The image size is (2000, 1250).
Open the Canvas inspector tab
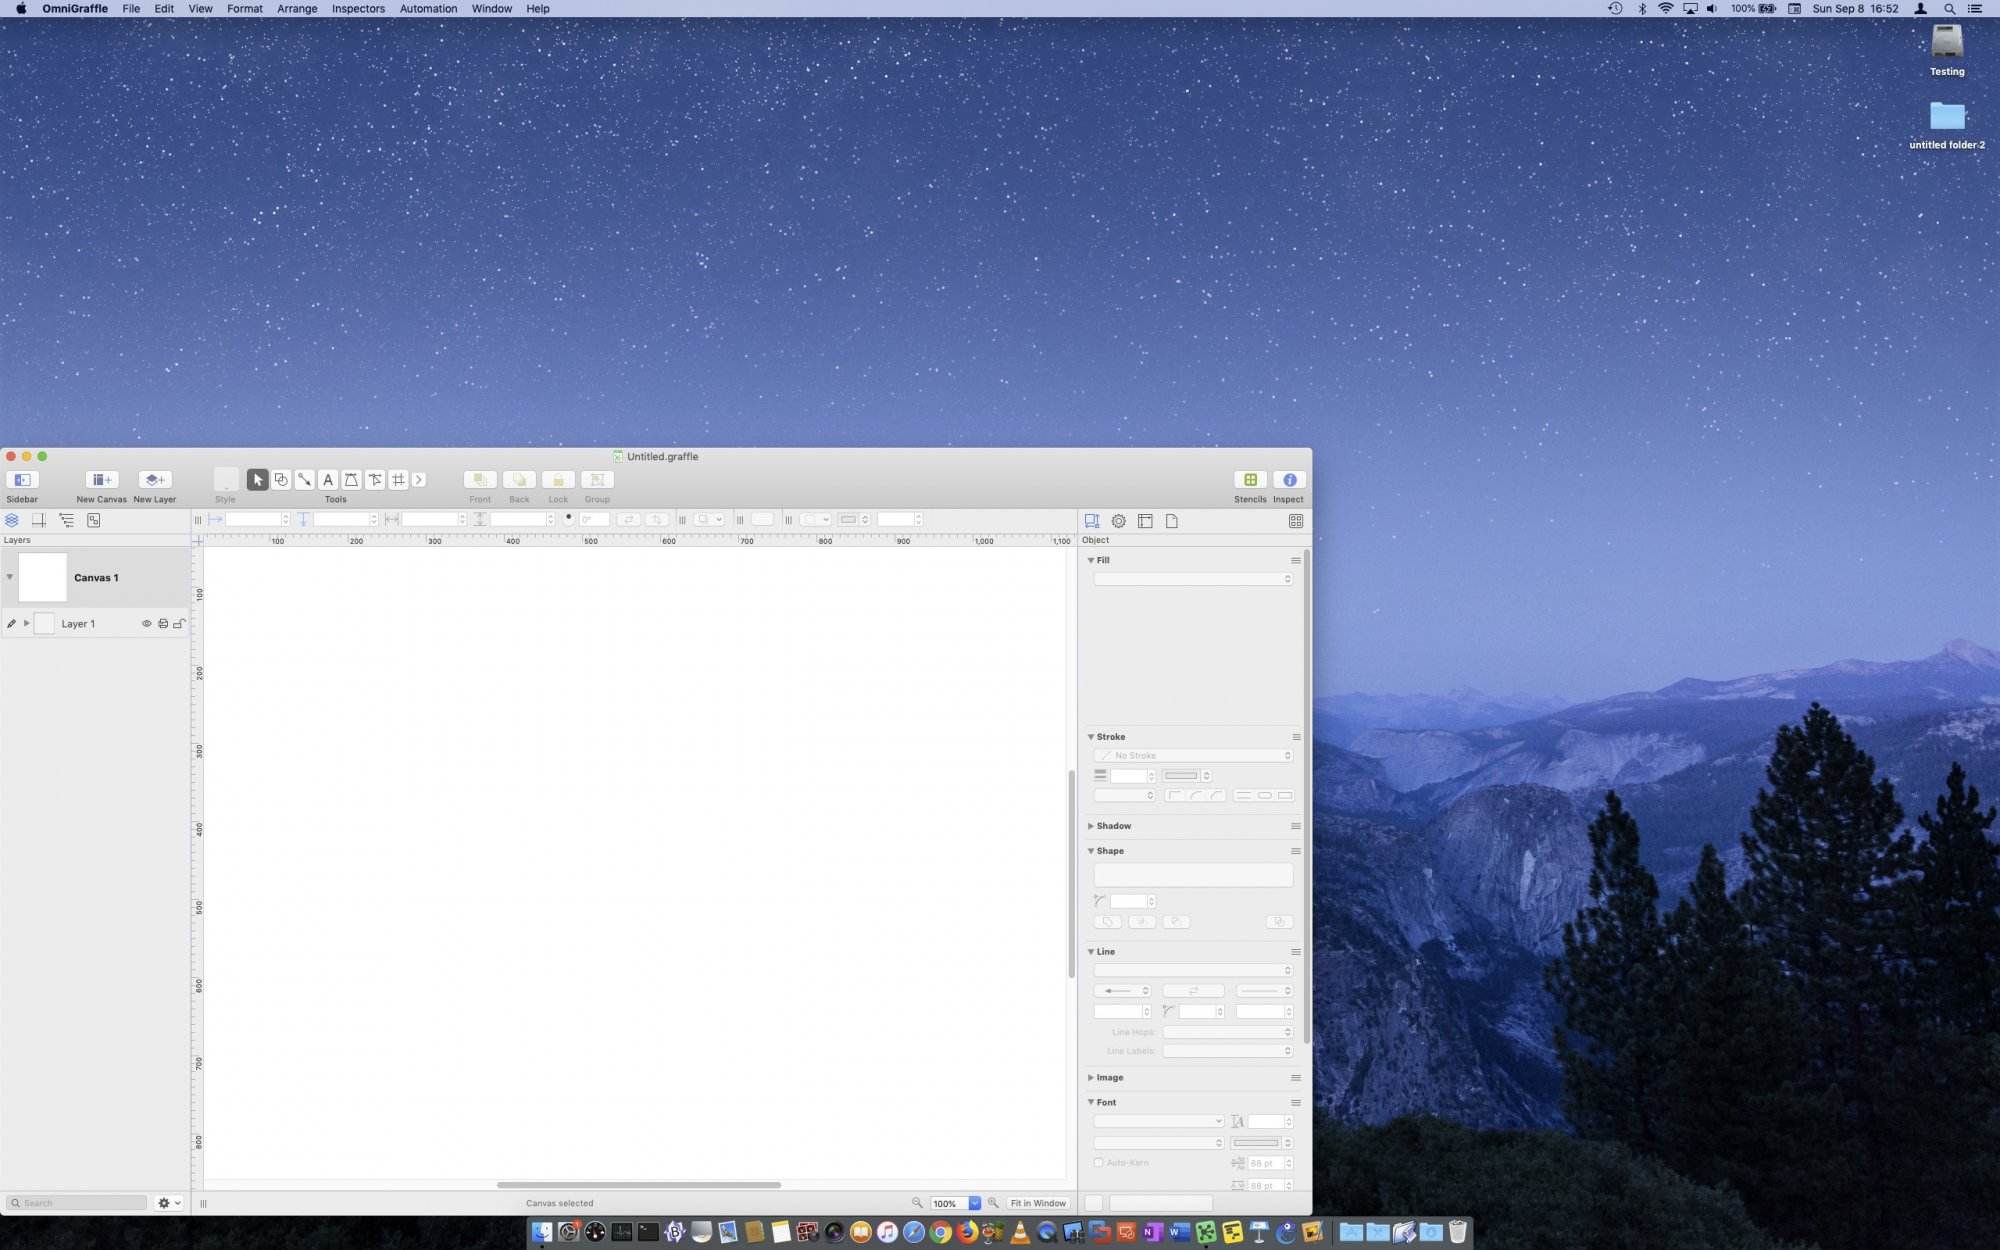(1145, 521)
